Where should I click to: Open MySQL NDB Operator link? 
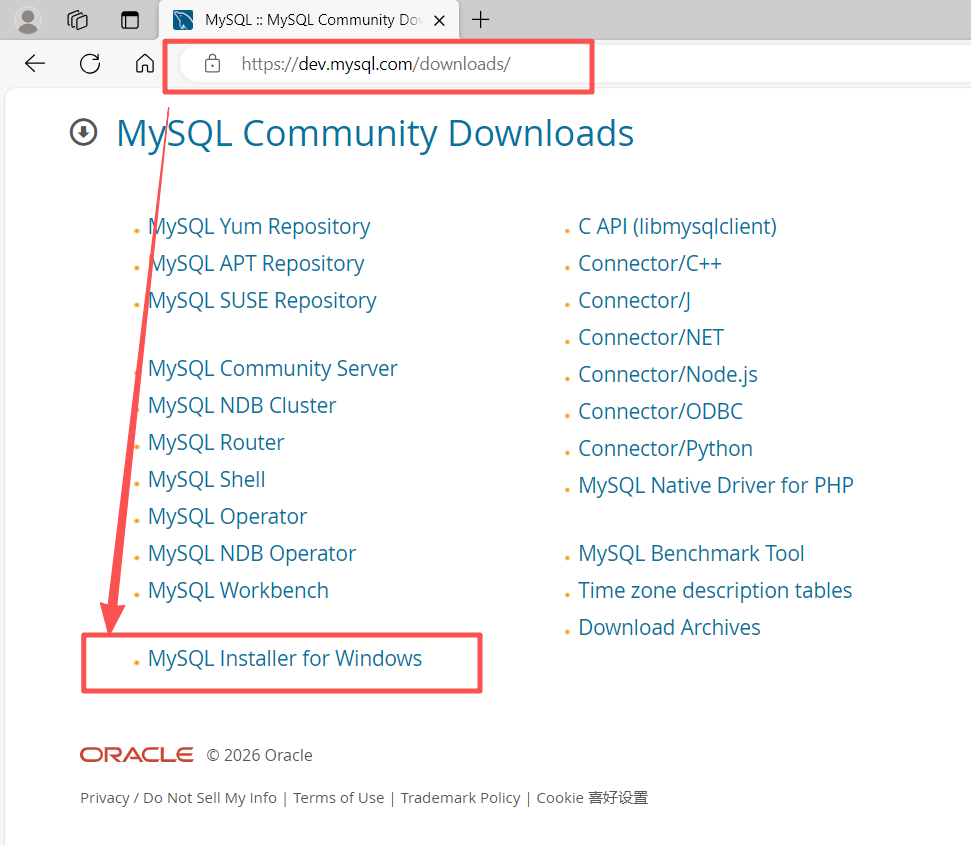pyautogui.click(x=252, y=553)
